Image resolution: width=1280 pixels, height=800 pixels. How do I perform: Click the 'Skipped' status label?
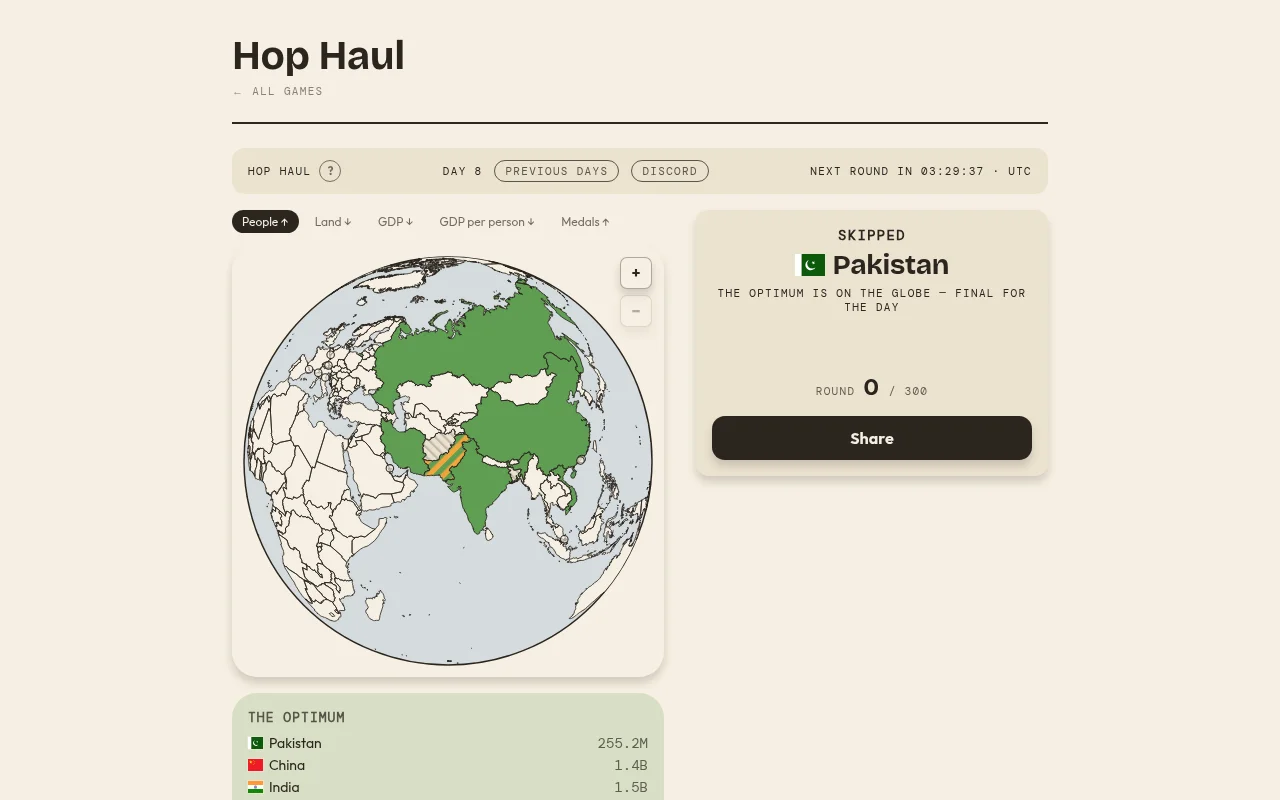click(x=872, y=235)
